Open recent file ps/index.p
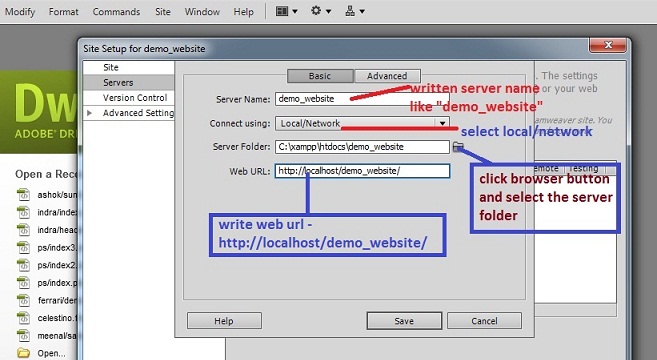This screenshot has width=657, height=360. pos(57,283)
